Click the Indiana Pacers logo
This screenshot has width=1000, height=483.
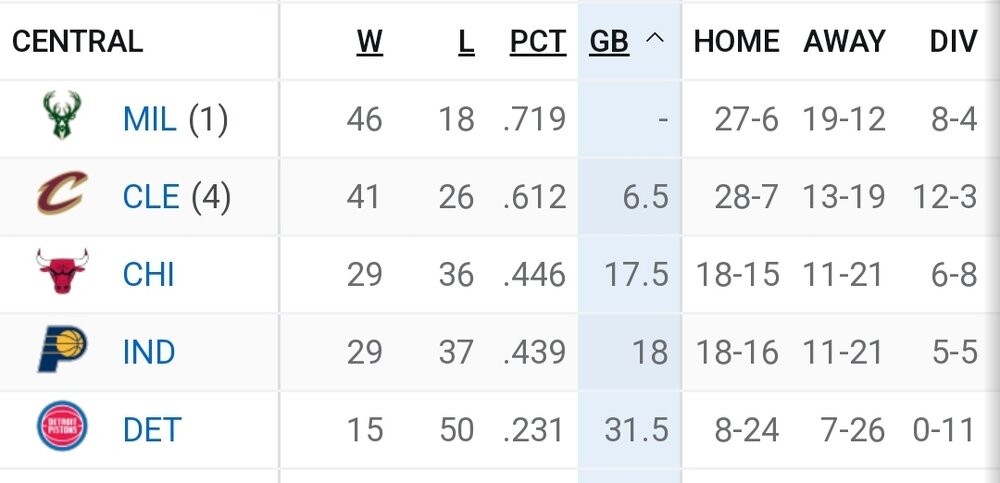[62, 350]
